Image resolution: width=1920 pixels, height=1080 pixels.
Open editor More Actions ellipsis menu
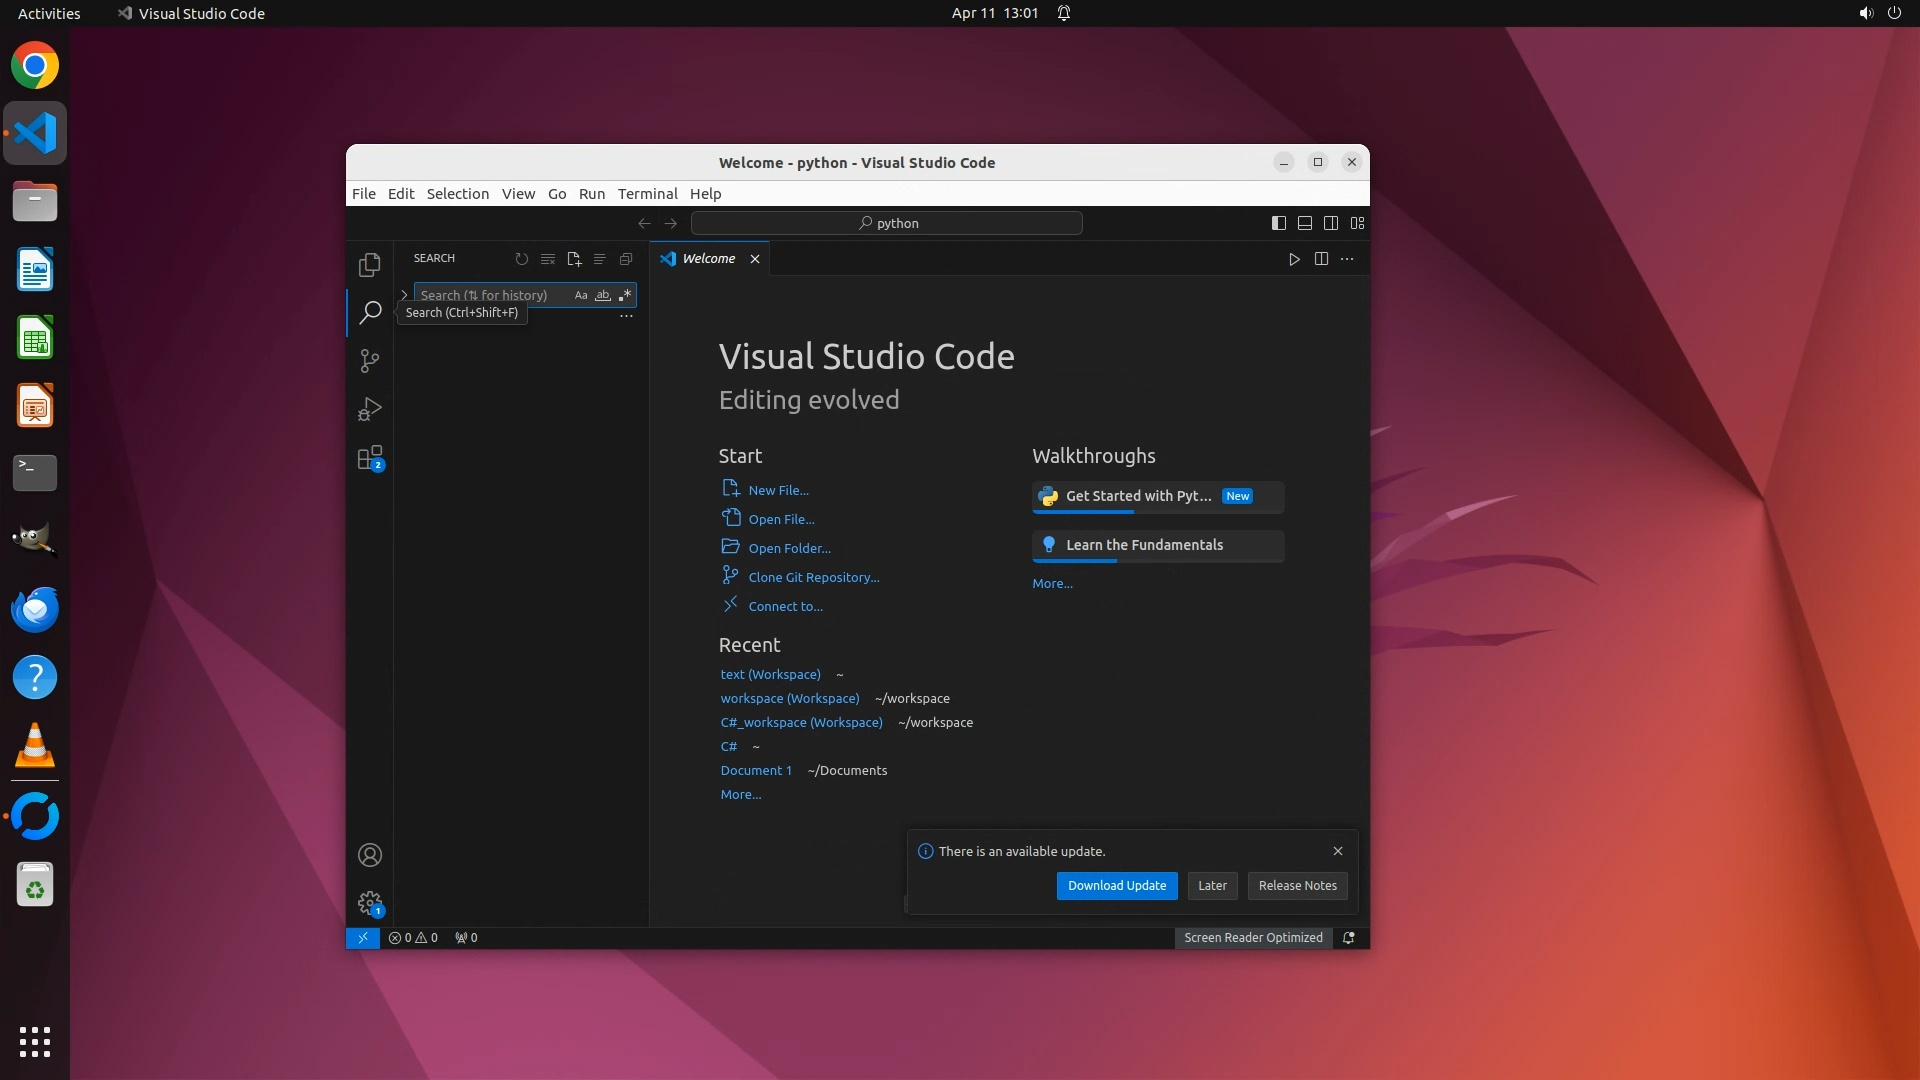[x=1347, y=259]
